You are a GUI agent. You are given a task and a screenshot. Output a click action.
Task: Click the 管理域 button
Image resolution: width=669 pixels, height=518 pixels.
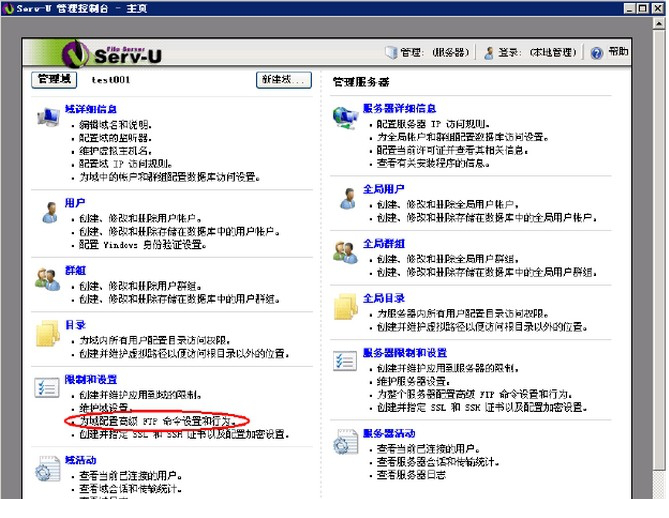point(54,79)
